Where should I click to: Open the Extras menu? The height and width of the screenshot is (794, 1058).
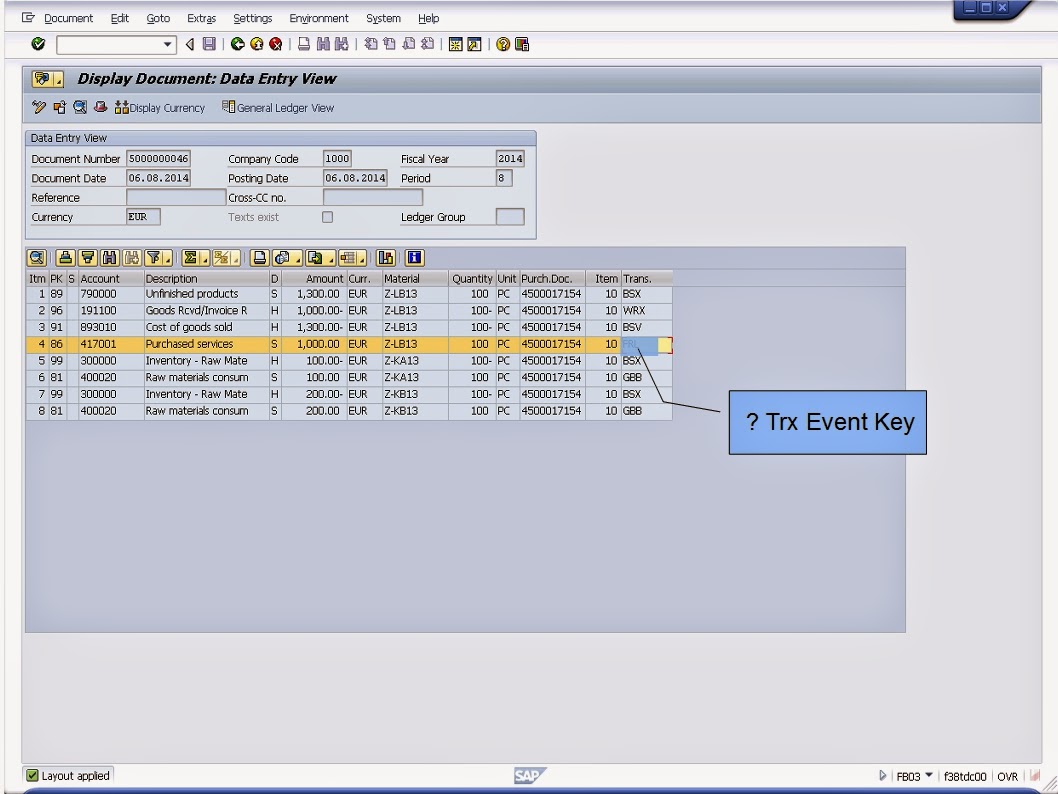click(x=201, y=18)
